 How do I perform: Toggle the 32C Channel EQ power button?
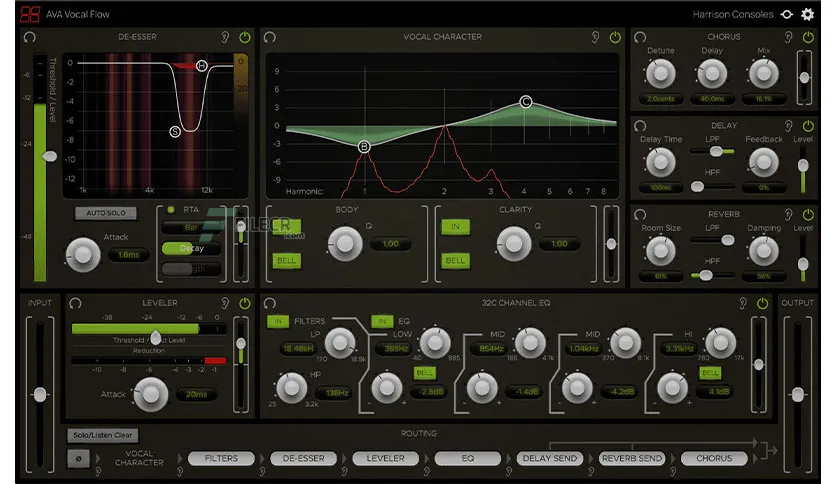[762, 303]
